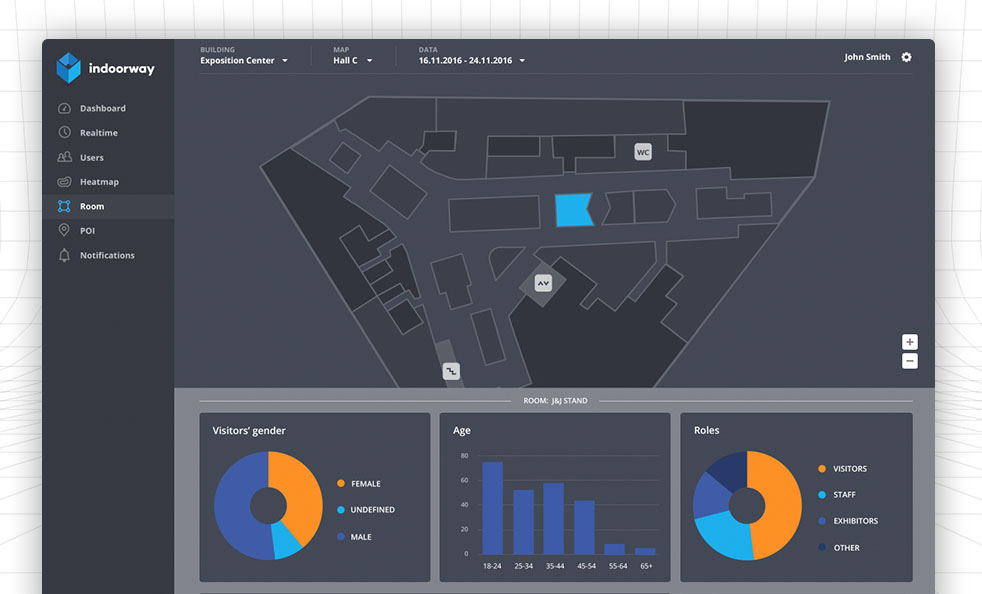Zoom out the map with minus button
This screenshot has width=982, height=594.
point(909,361)
